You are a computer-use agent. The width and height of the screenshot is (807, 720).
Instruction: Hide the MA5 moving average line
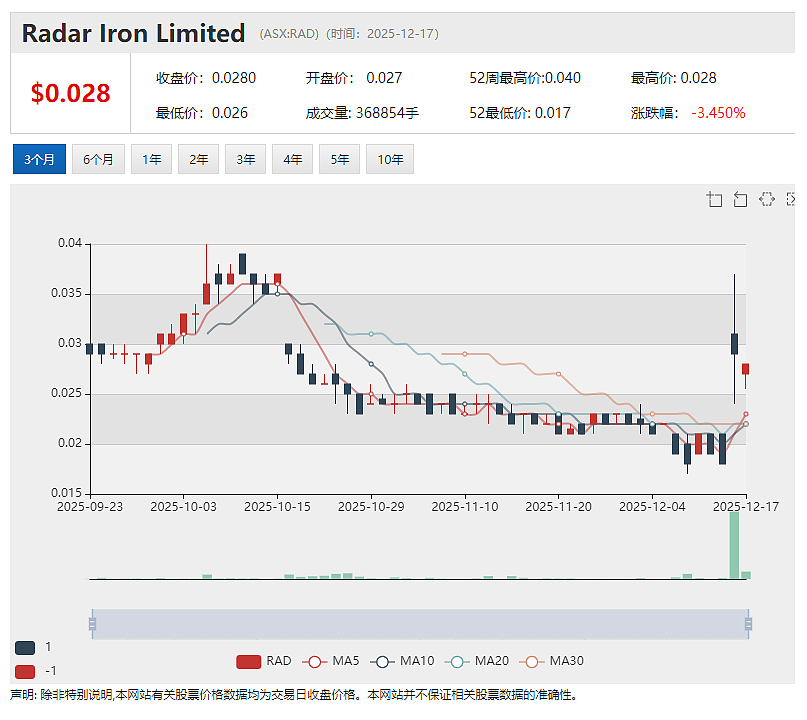tap(330, 661)
